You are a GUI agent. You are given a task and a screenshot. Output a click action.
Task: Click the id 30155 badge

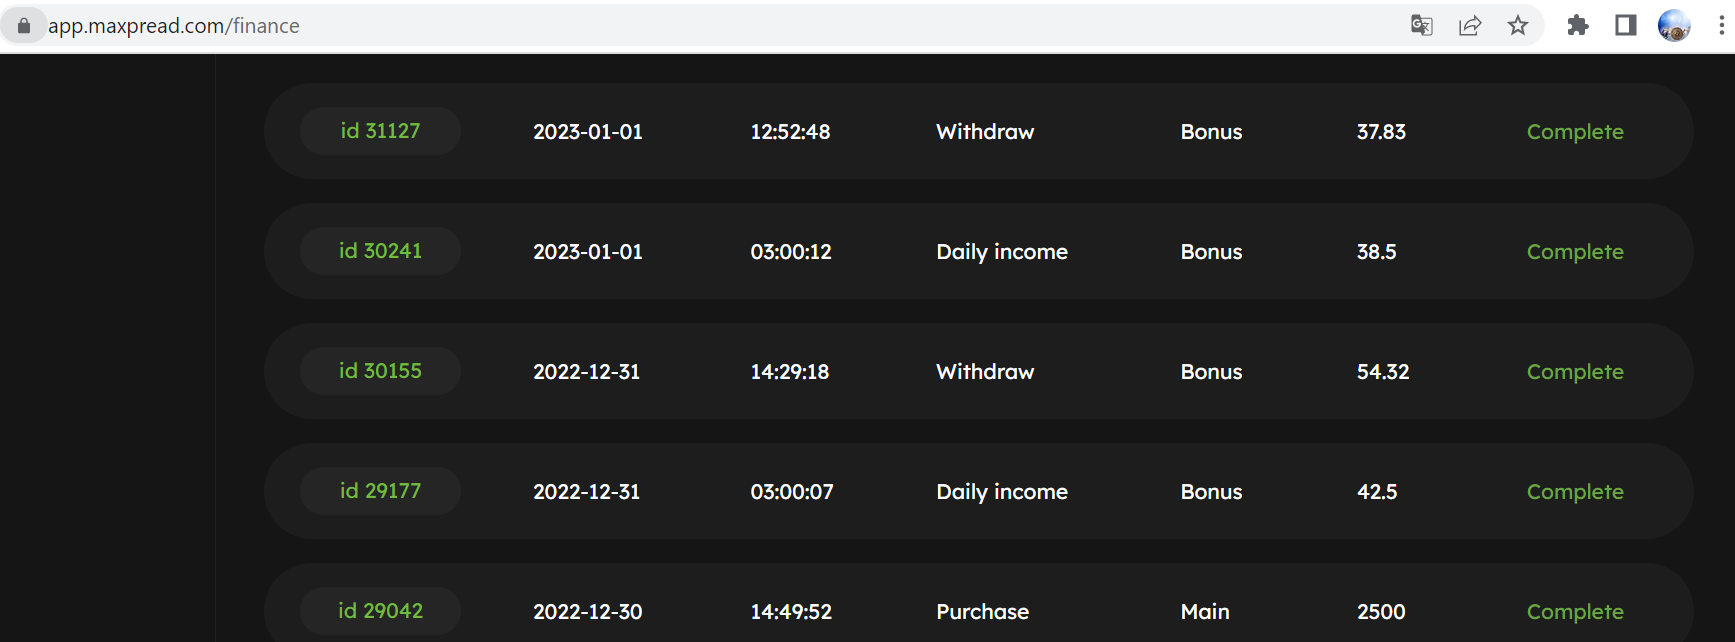(x=380, y=371)
